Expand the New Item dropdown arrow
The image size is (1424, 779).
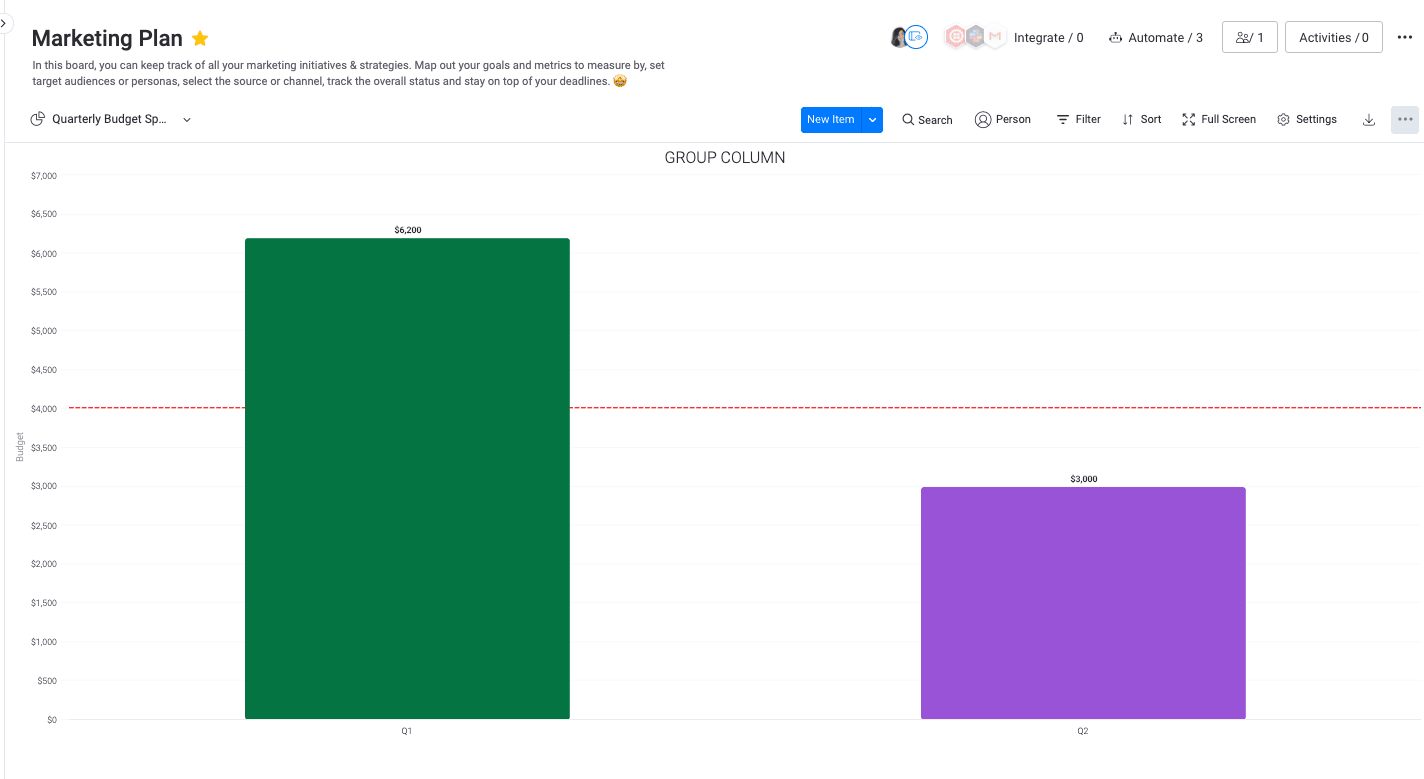pyautogui.click(x=871, y=119)
